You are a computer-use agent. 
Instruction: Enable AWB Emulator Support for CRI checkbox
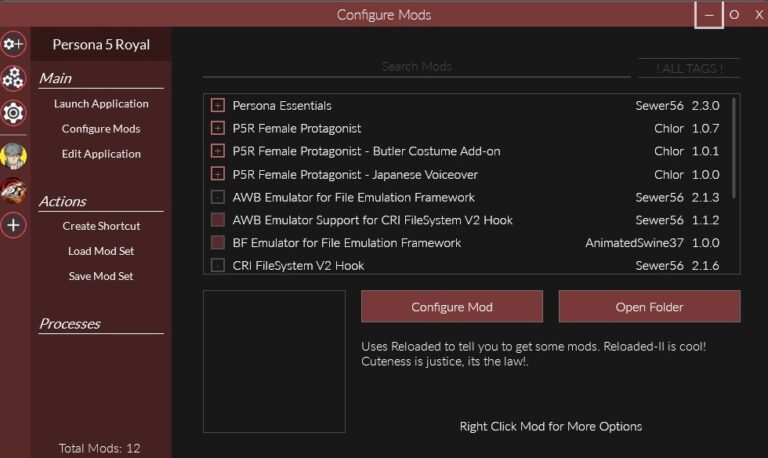coord(218,220)
